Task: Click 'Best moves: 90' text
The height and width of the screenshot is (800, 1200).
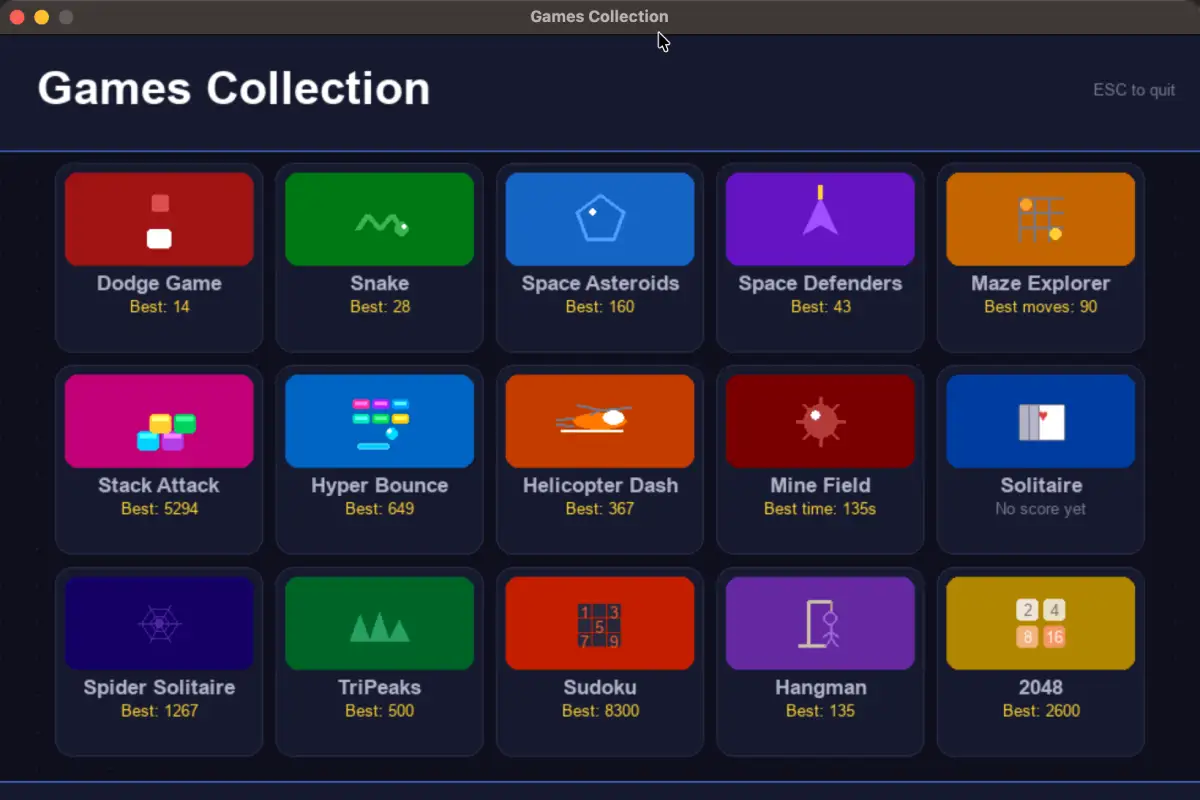Action: click(1041, 307)
